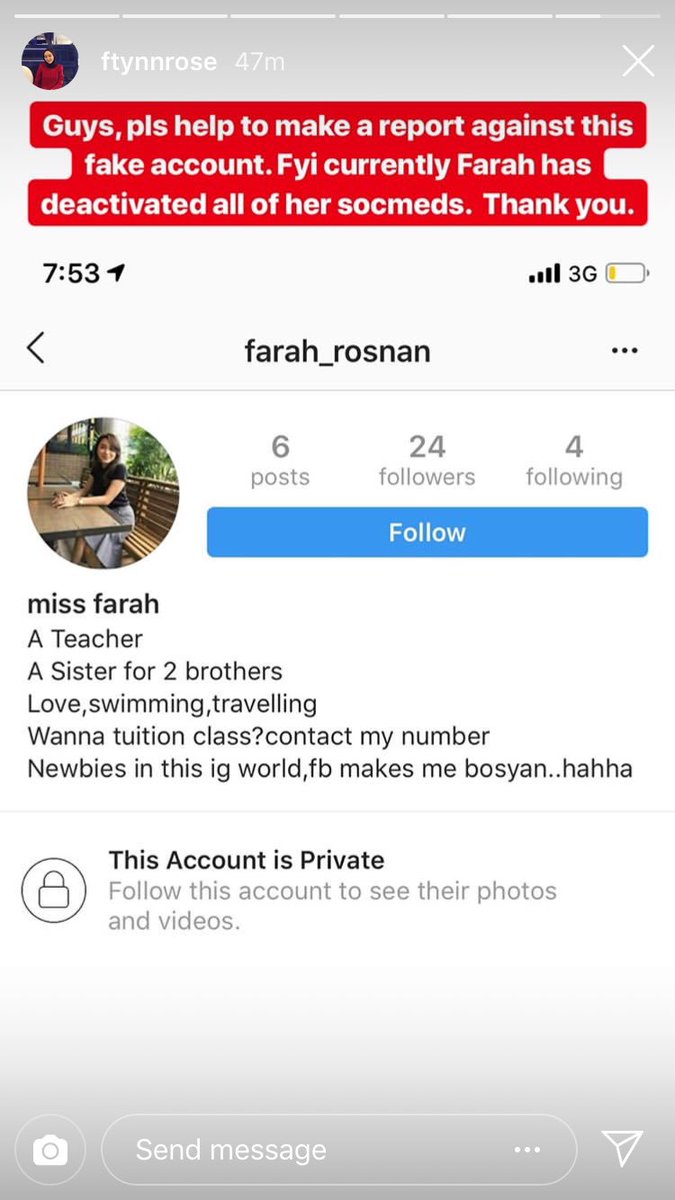Tap ftynnrose story avatar picture
Screen dimensions: 675x1200
(x=50, y=61)
